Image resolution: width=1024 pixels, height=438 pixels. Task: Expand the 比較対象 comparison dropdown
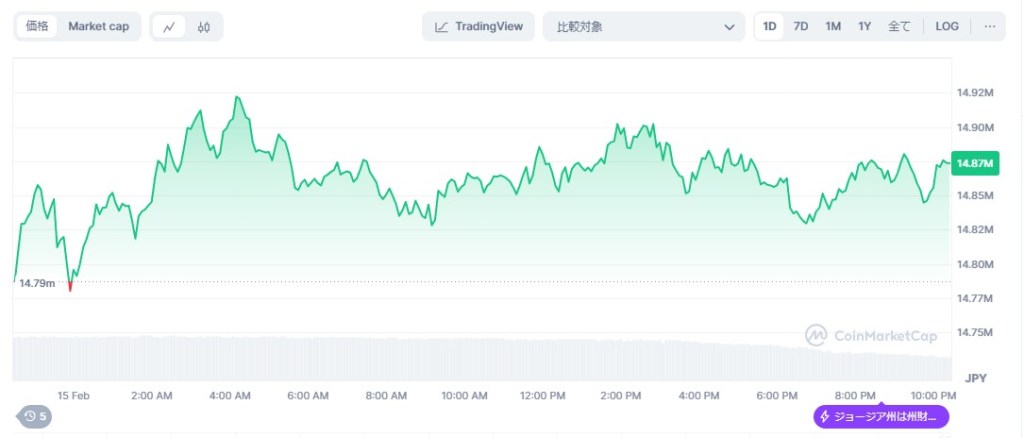pos(644,27)
